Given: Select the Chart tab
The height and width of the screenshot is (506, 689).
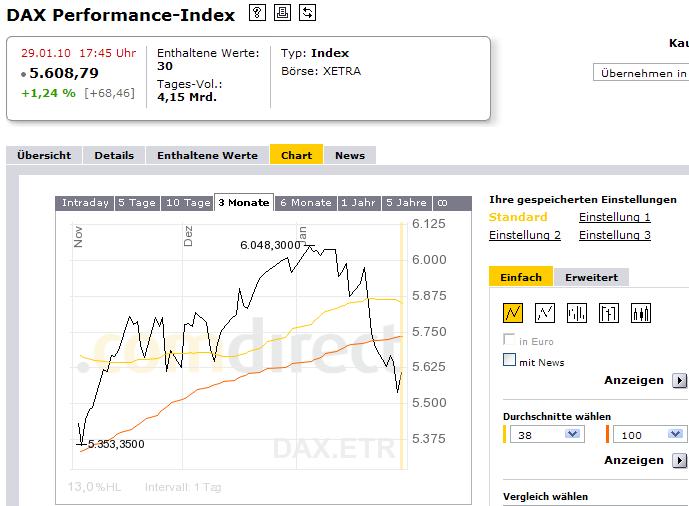Looking at the screenshot, I should click(x=297, y=155).
